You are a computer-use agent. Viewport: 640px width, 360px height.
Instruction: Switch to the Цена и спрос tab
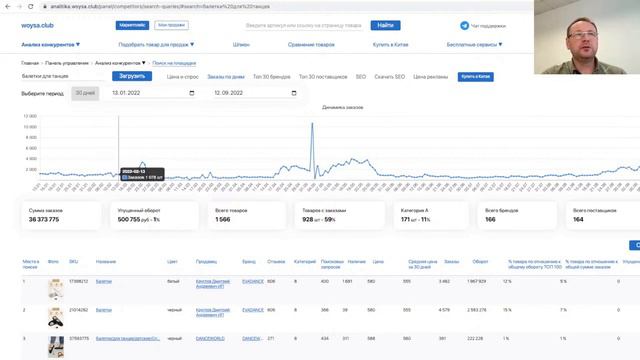(182, 77)
